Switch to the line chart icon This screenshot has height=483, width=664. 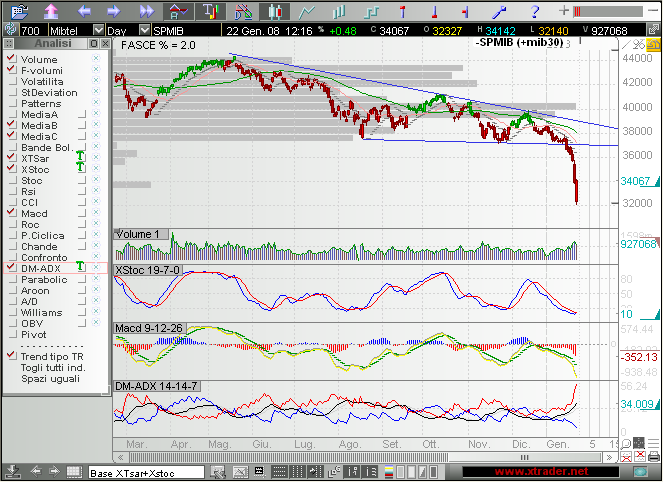306,10
